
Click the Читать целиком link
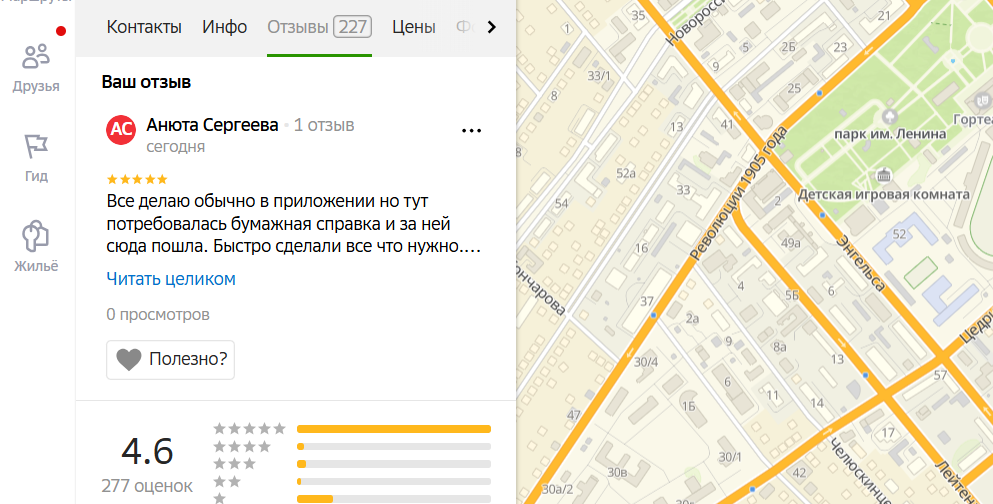[x=171, y=279]
